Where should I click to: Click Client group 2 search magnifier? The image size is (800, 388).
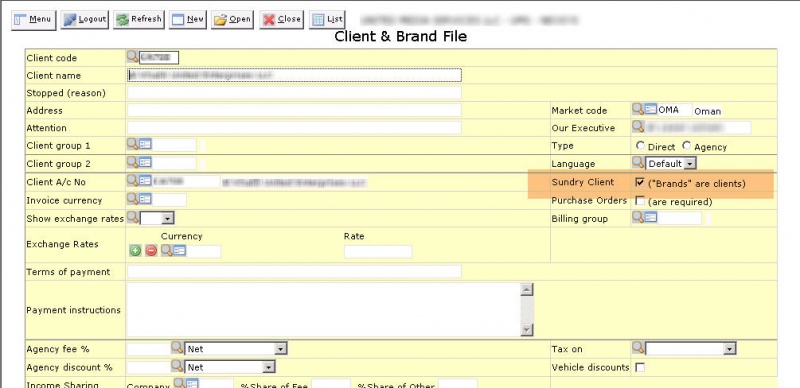pos(132,162)
